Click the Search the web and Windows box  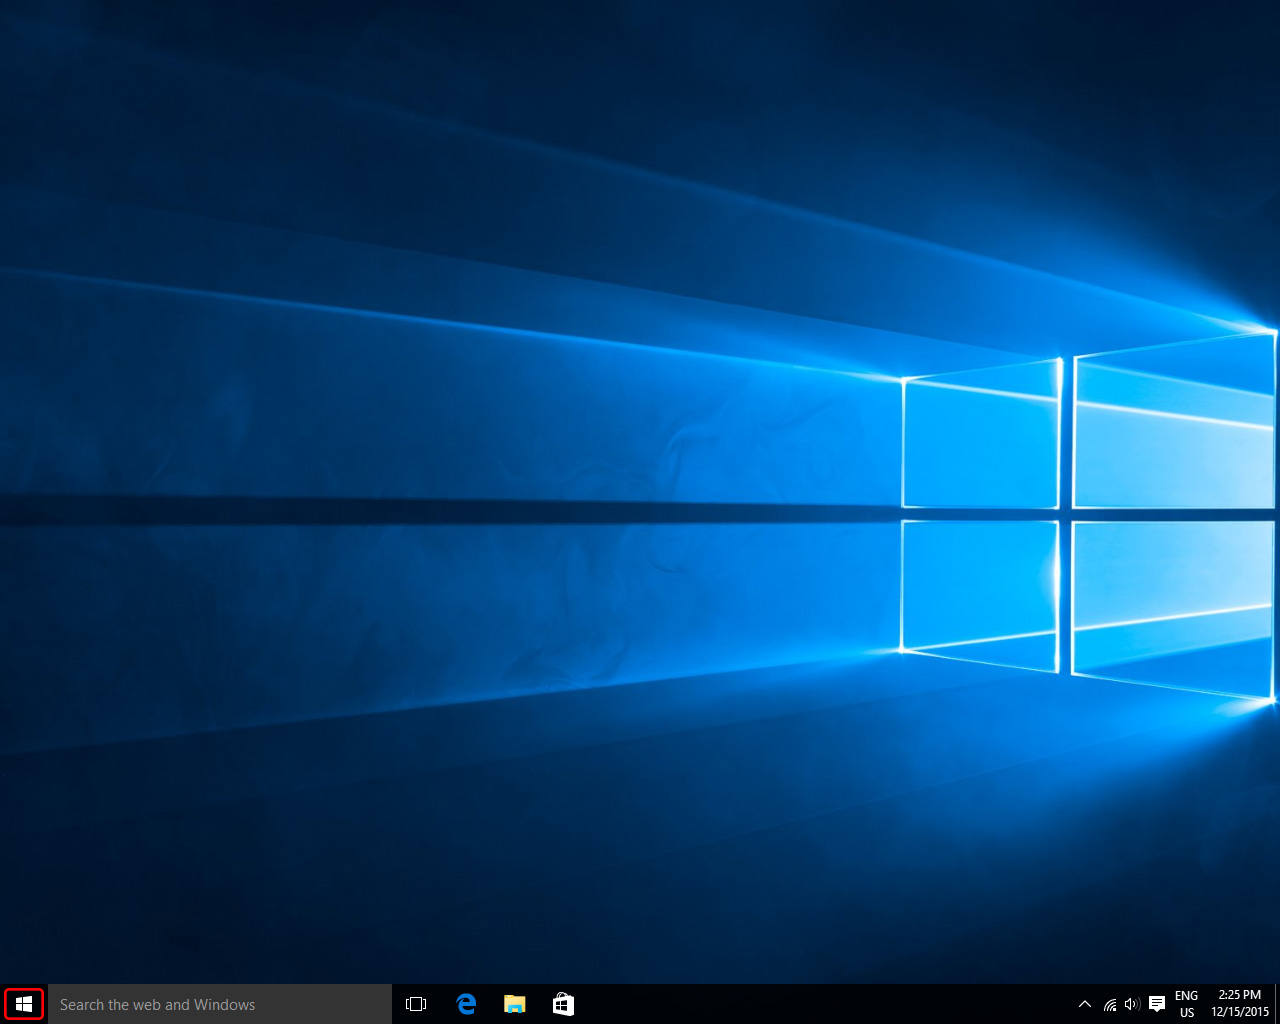pos(220,1004)
